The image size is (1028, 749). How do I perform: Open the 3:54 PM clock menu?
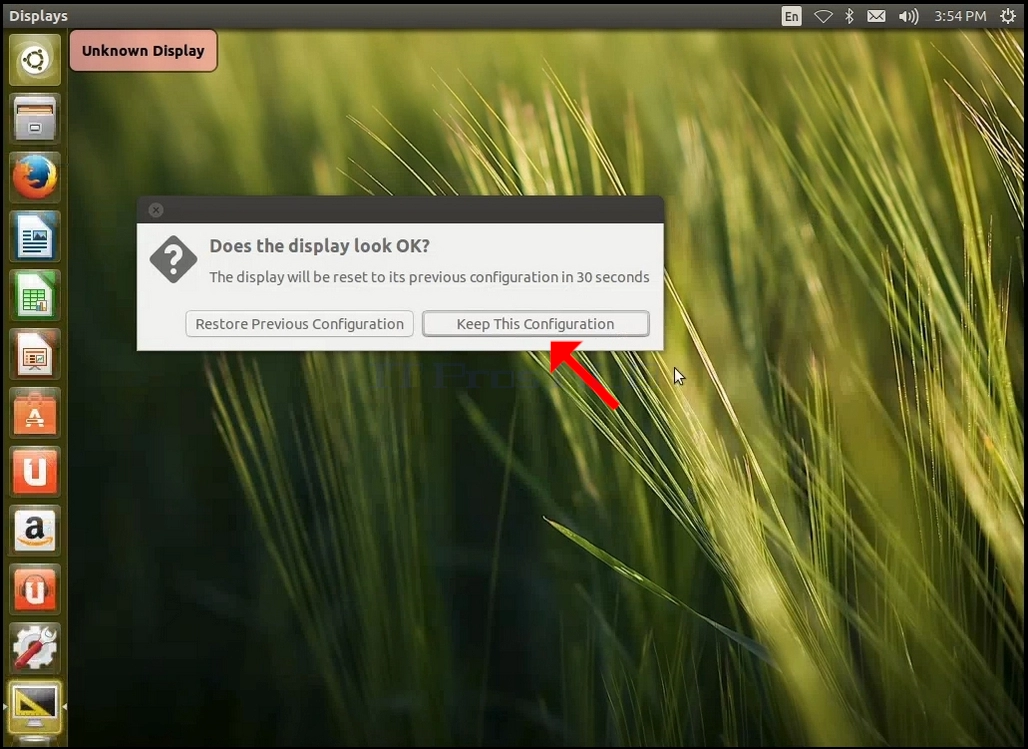point(960,16)
